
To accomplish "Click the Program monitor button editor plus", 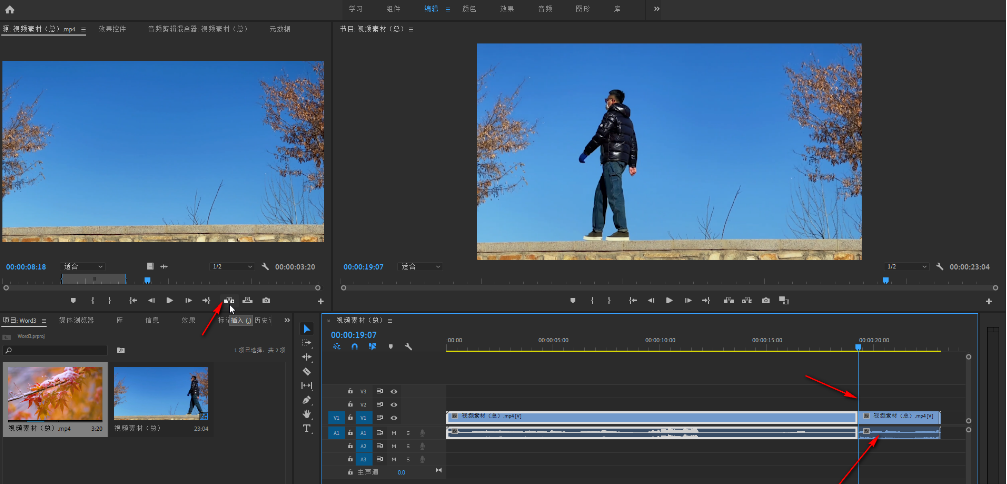I will [x=989, y=301].
